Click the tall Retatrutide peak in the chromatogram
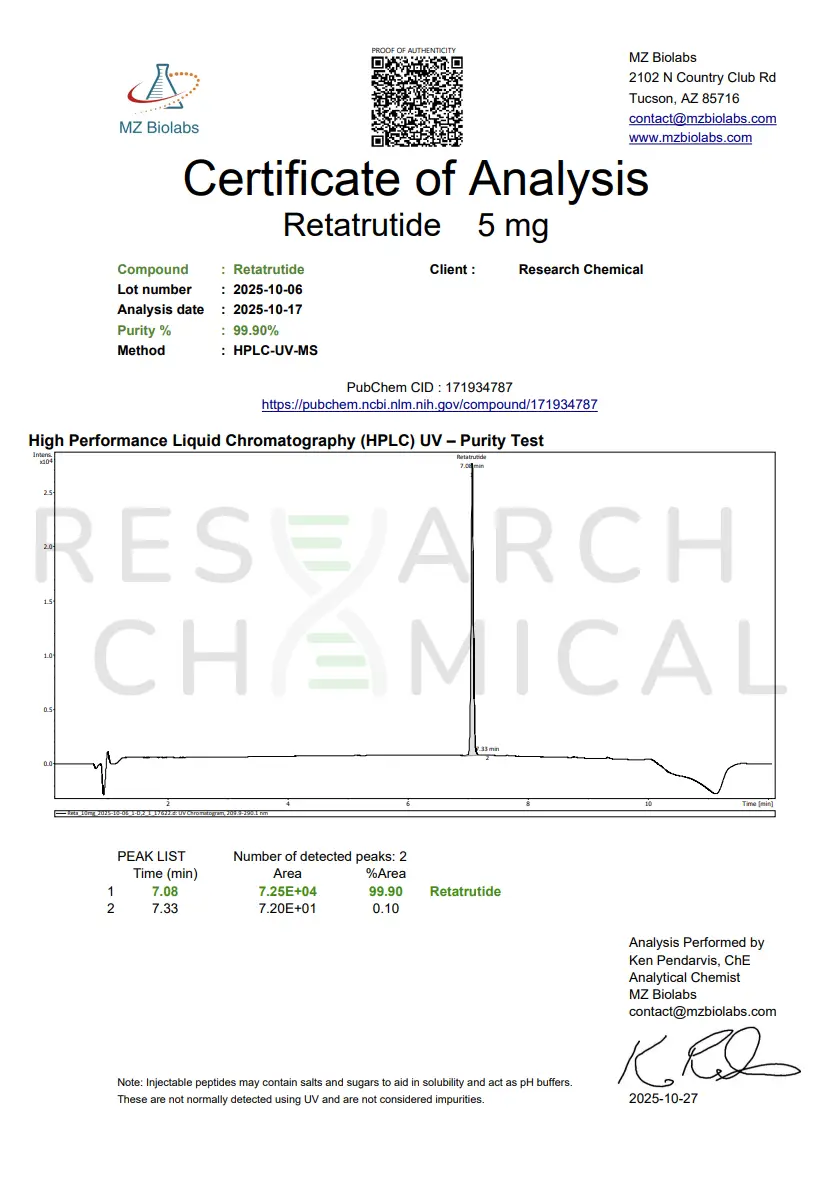 pyautogui.click(x=472, y=600)
